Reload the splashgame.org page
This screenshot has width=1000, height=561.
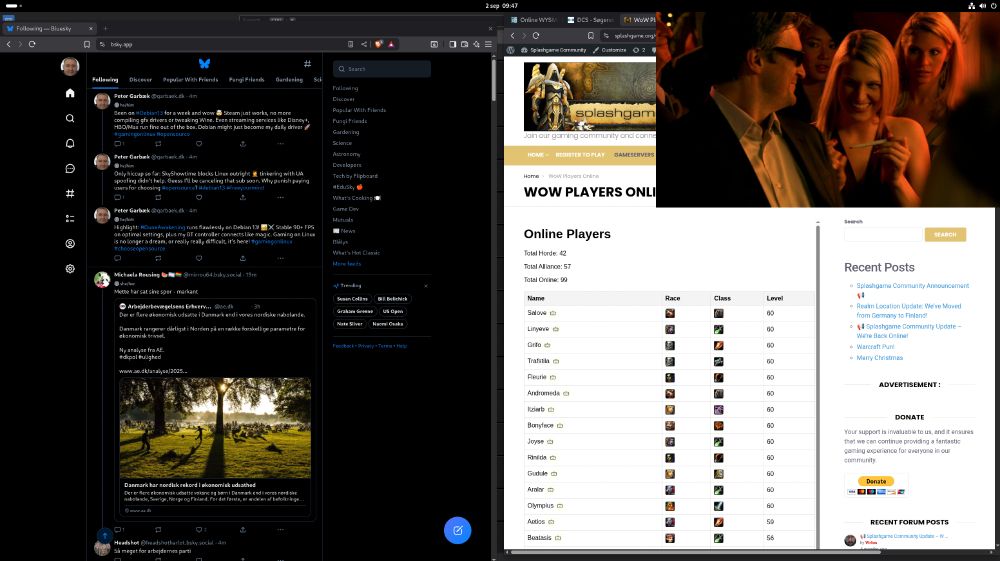pyautogui.click(x=536, y=36)
